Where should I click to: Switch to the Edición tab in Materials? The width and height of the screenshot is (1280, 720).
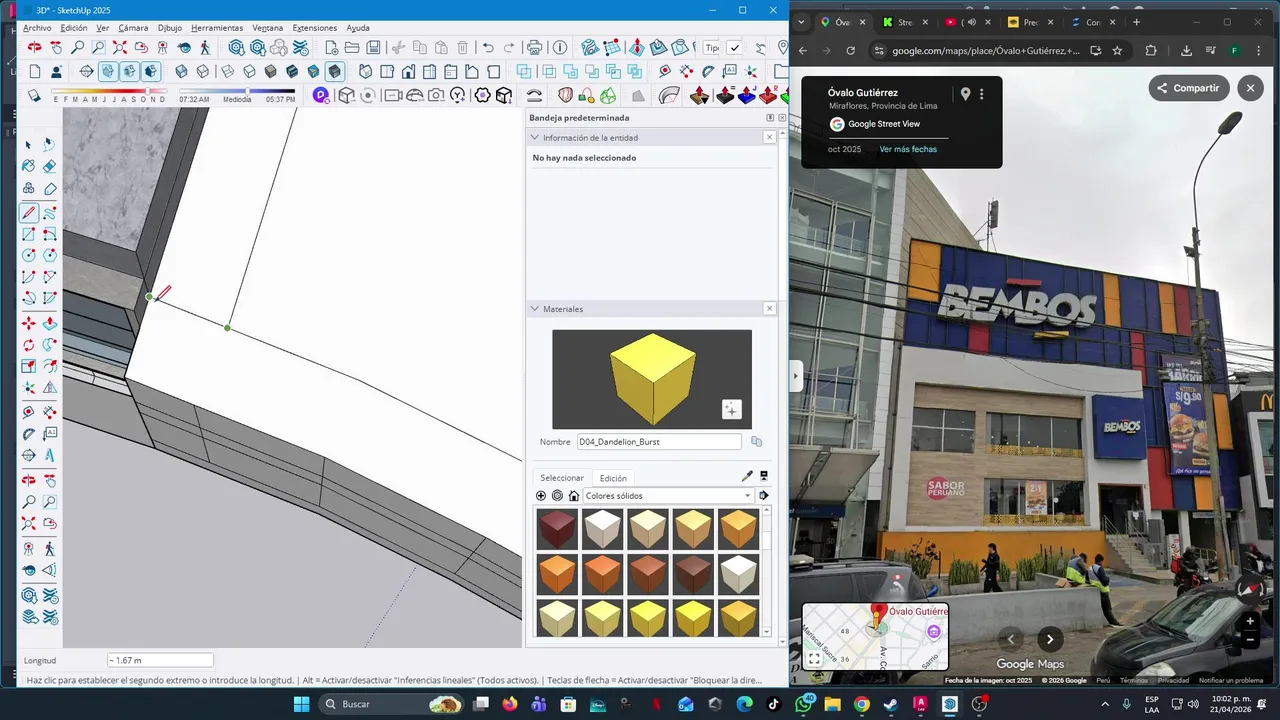613,478
